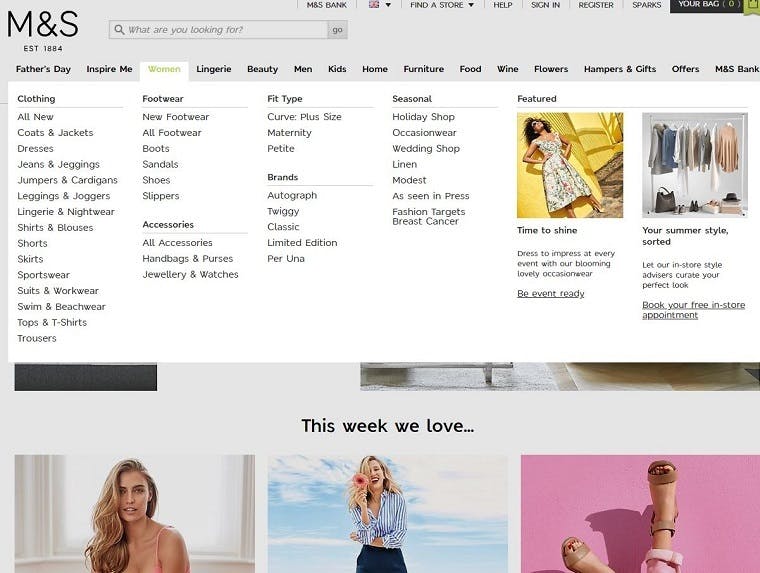Open the shopping bag icon
This screenshot has width=760, height=573.
[753, 5]
